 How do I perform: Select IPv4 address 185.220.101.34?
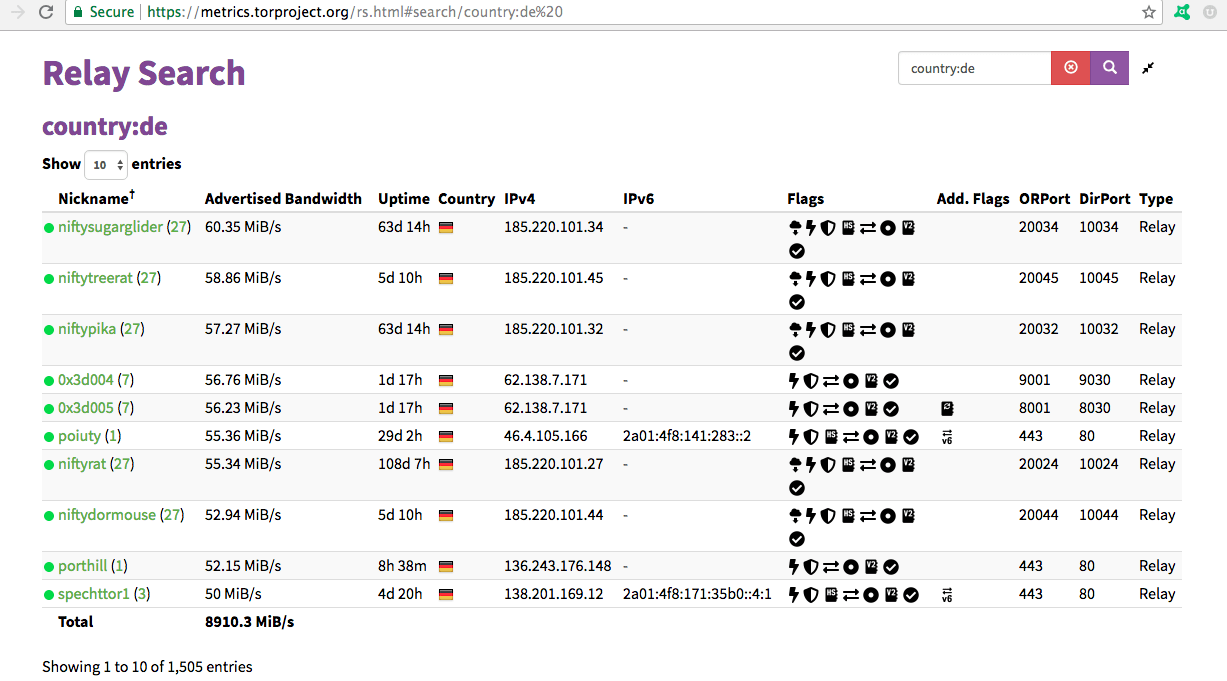pyautogui.click(x=554, y=227)
